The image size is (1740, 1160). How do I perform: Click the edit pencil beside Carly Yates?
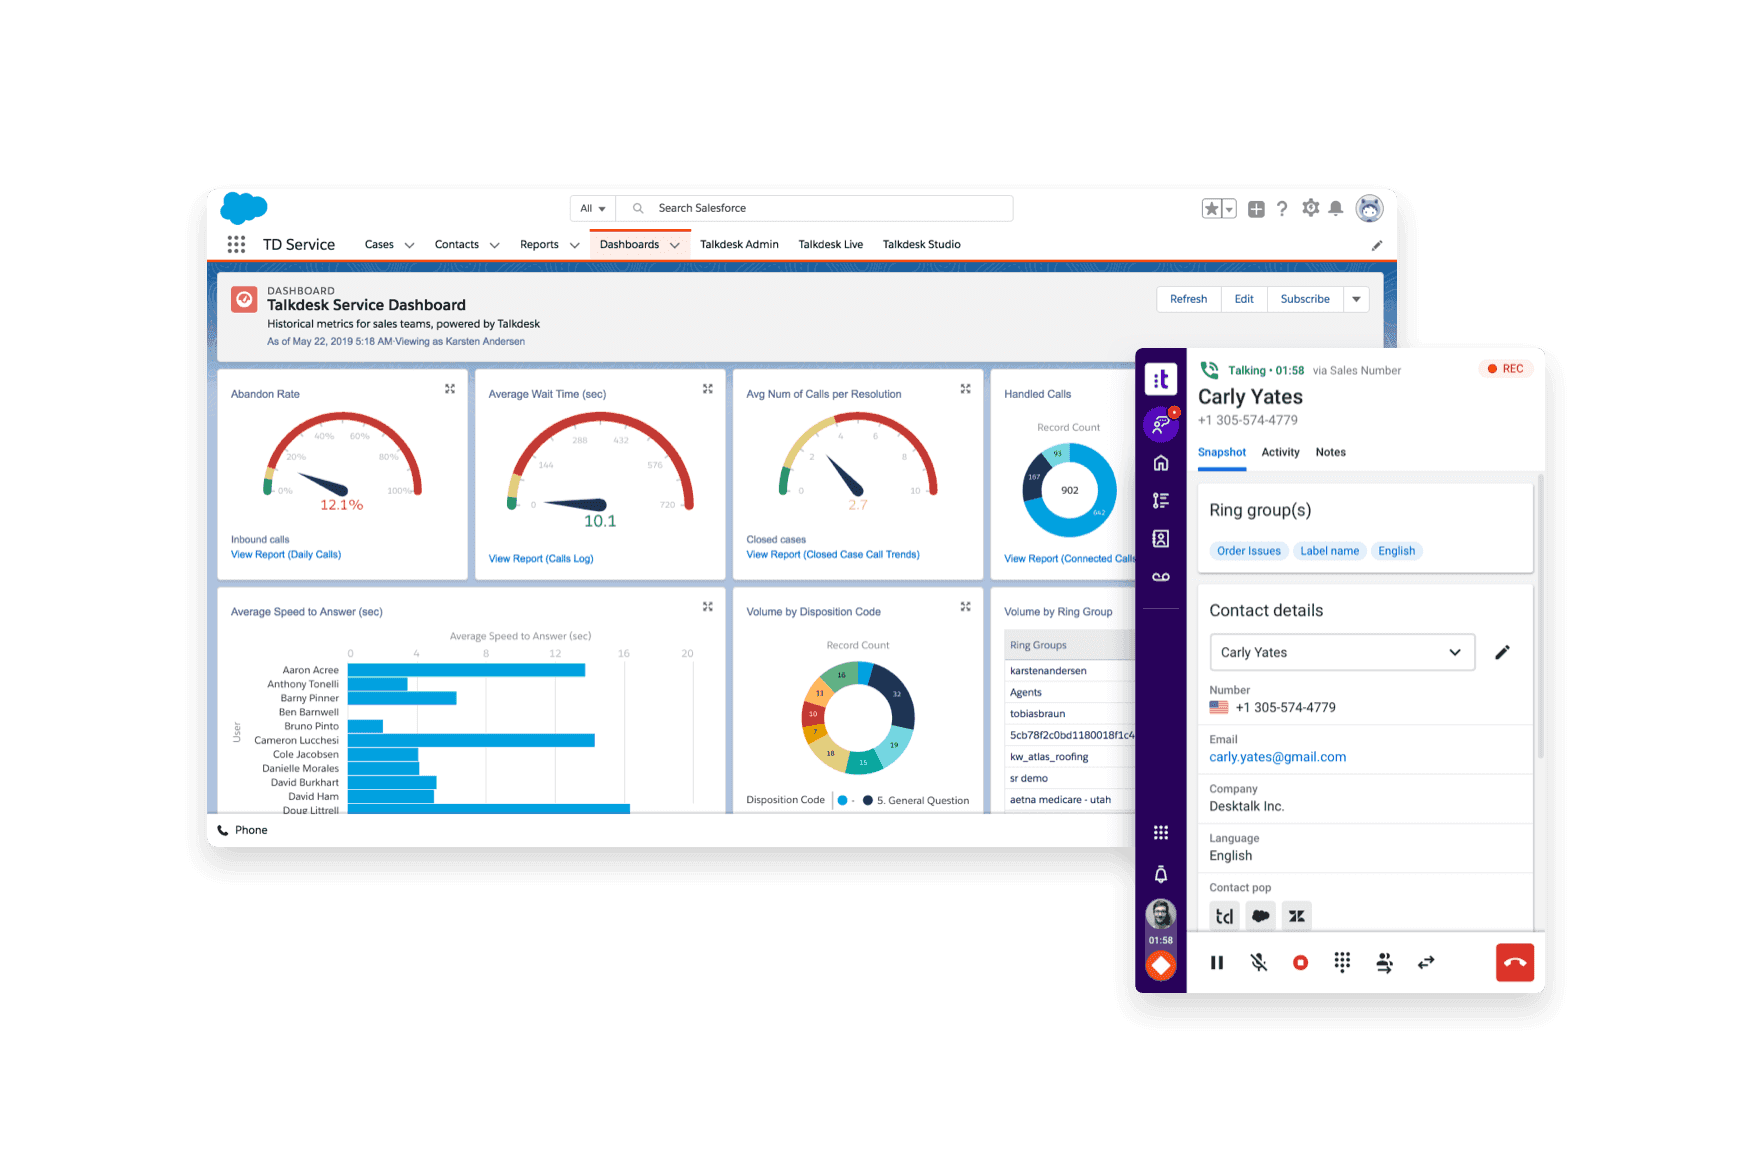click(x=1502, y=652)
